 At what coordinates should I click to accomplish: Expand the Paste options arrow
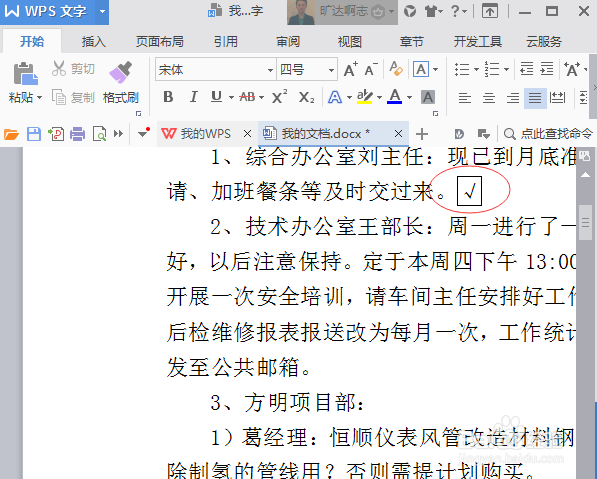coord(39,98)
